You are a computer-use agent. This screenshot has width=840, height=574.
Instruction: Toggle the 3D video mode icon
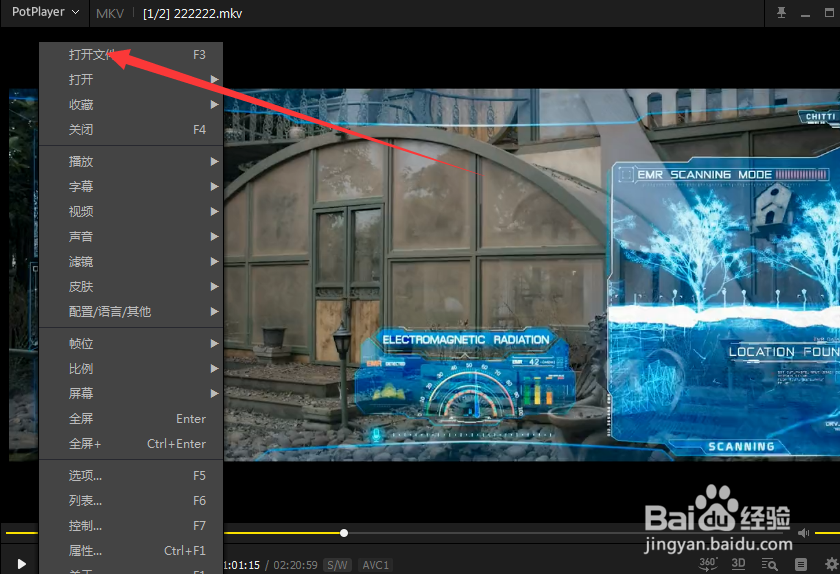pyautogui.click(x=738, y=563)
